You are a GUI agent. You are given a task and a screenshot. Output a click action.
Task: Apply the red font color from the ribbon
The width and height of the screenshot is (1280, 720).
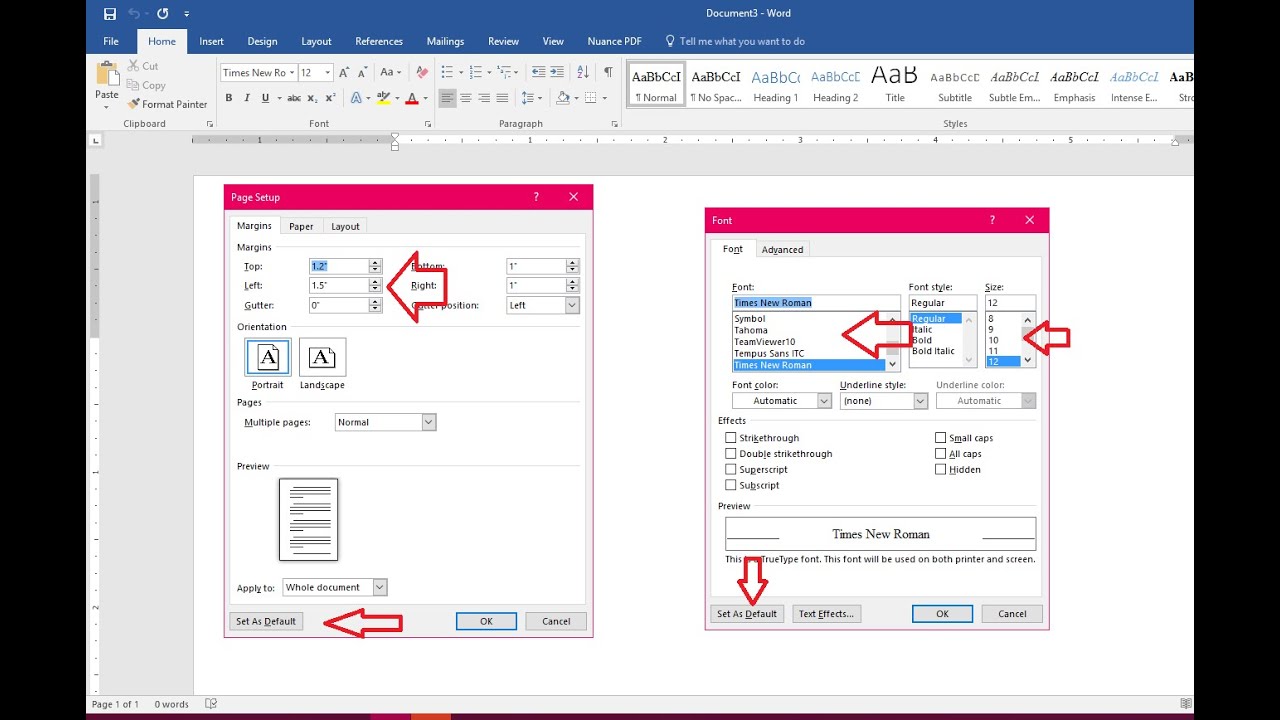tap(411, 98)
